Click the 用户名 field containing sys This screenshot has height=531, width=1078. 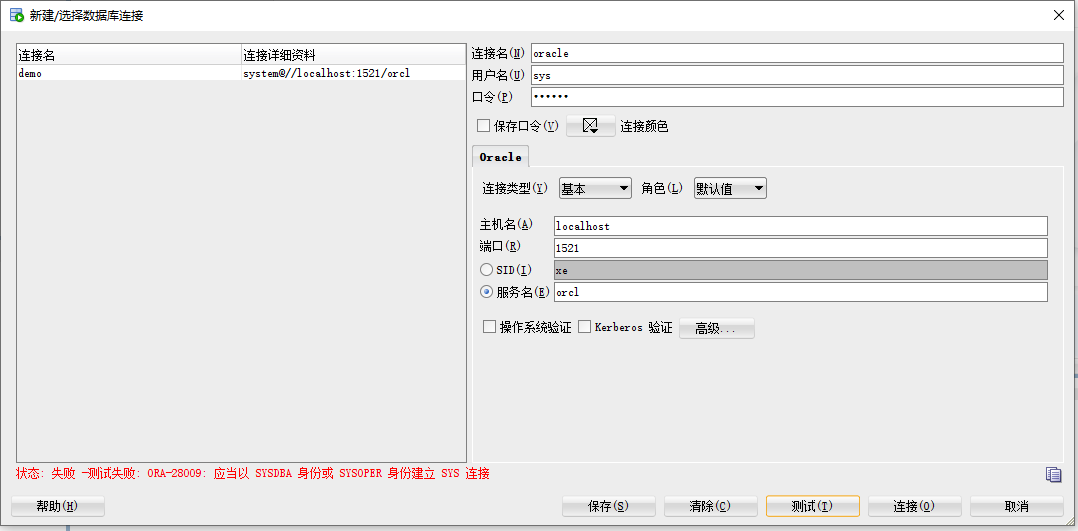pyautogui.click(x=797, y=75)
